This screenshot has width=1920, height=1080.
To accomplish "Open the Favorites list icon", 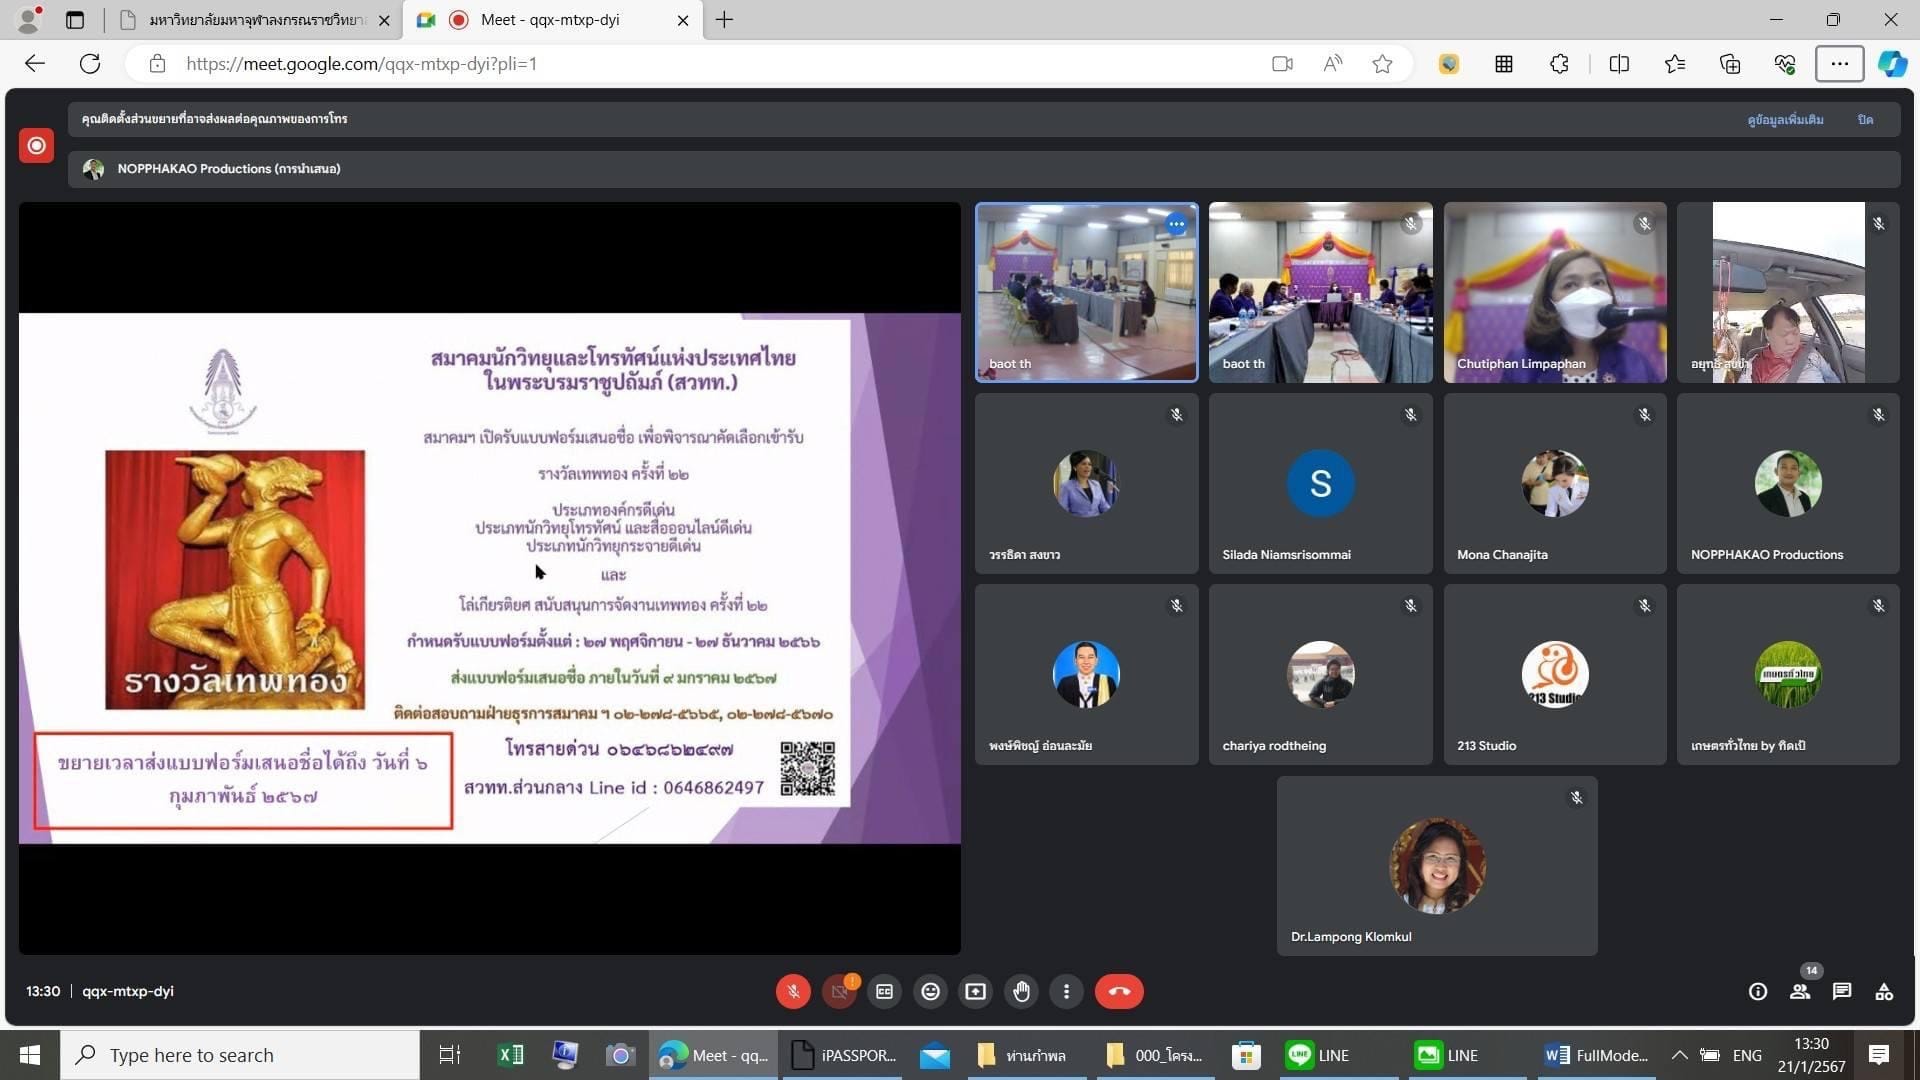I will pos(1675,64).
